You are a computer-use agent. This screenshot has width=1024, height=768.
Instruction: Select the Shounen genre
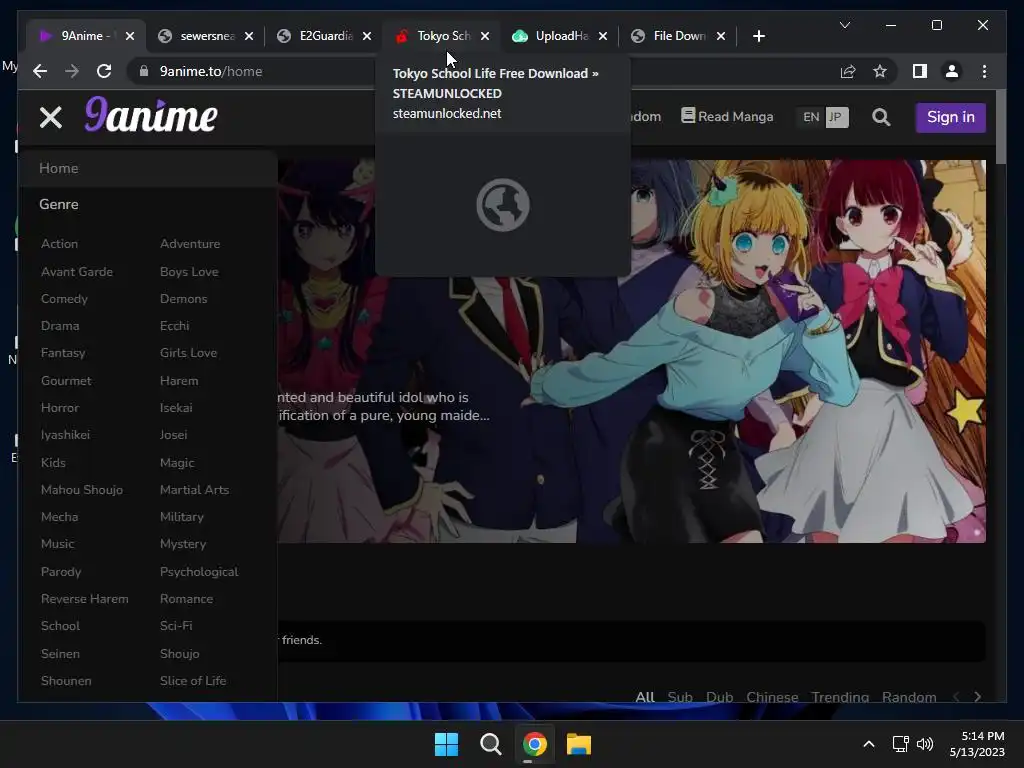66,680
